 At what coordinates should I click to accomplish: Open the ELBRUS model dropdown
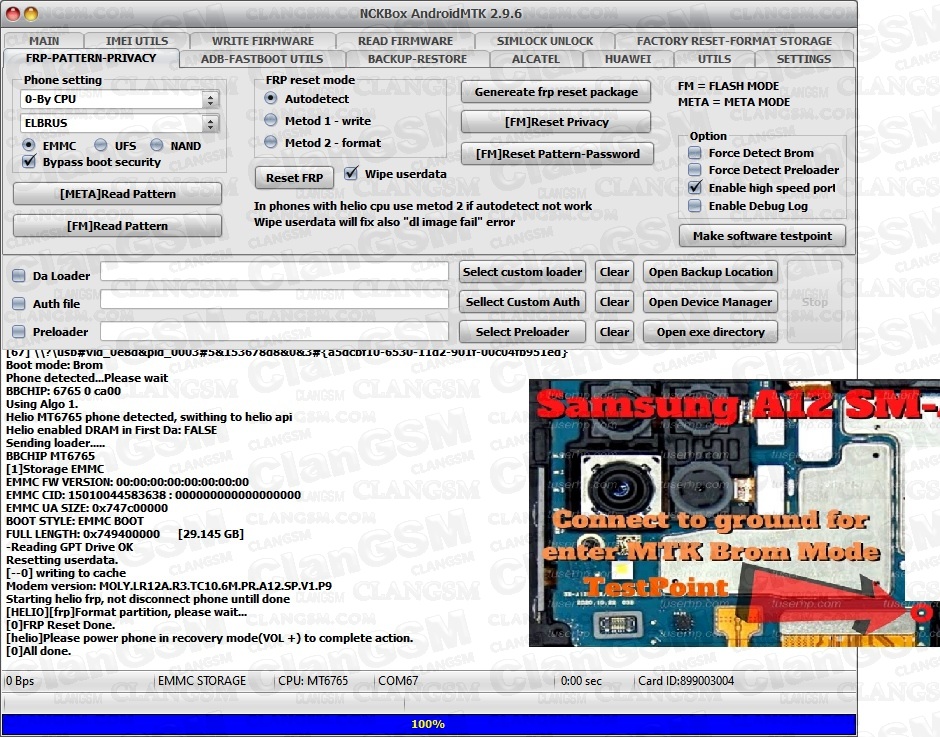click(x=210, y=124)
